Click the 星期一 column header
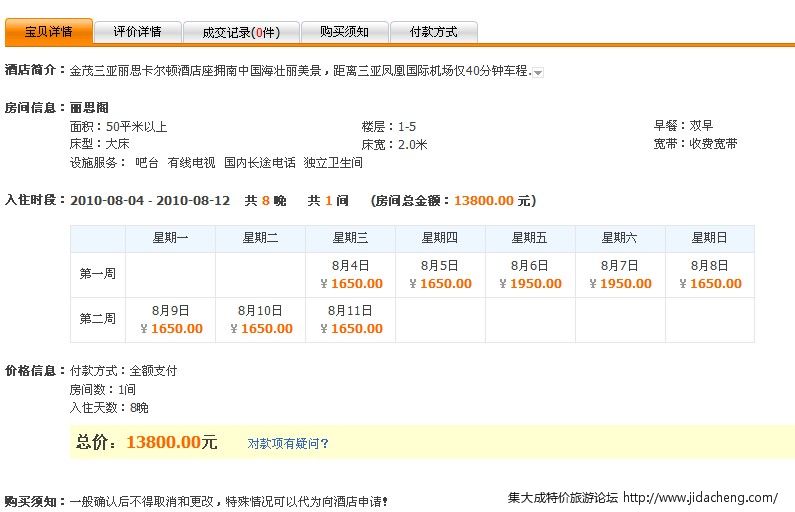Viewport: 795px width, 512px height. pos(170,238)
